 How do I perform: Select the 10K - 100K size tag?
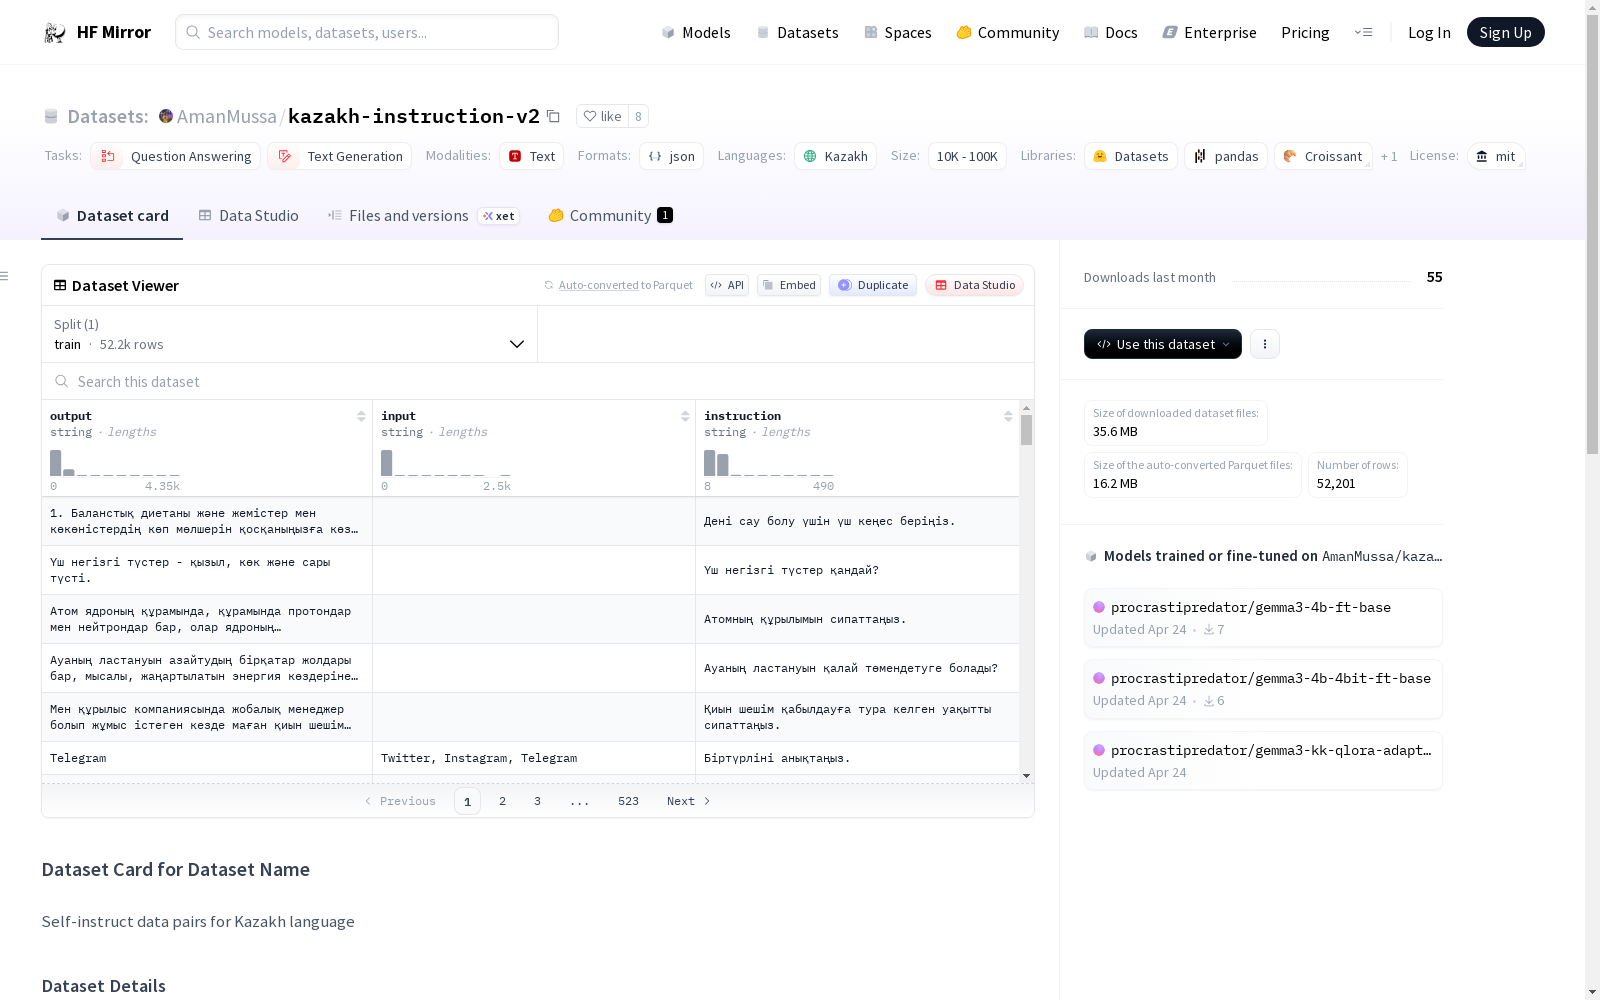pos(967,156)
